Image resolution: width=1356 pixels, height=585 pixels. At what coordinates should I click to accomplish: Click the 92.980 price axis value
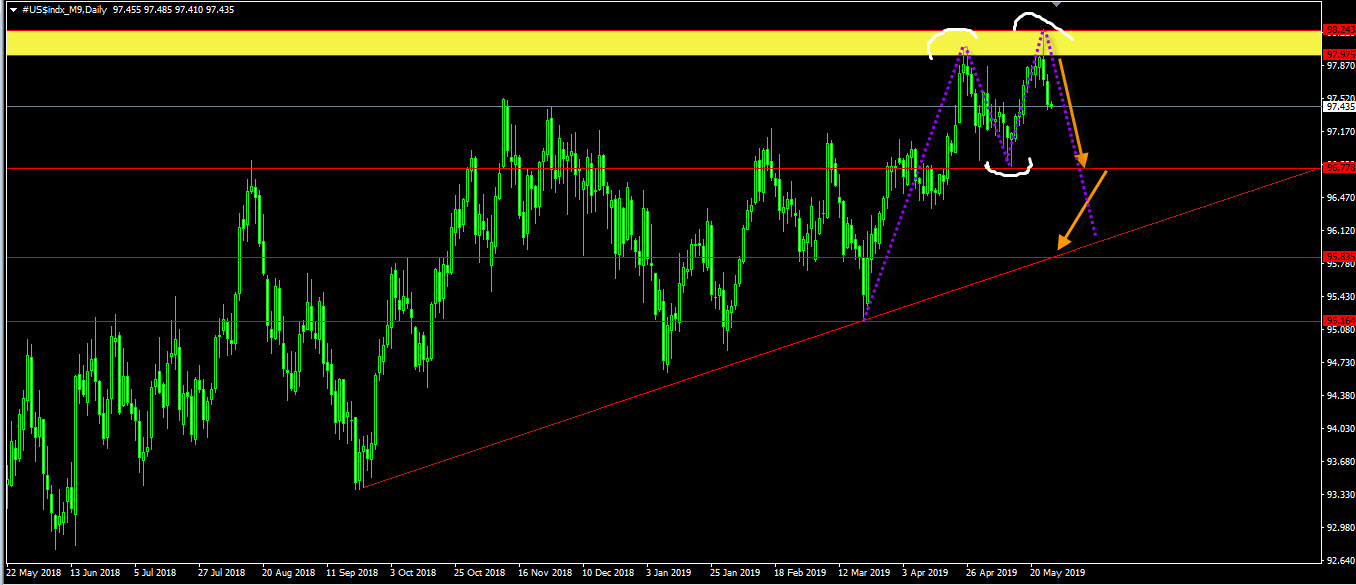[1339, 527]
